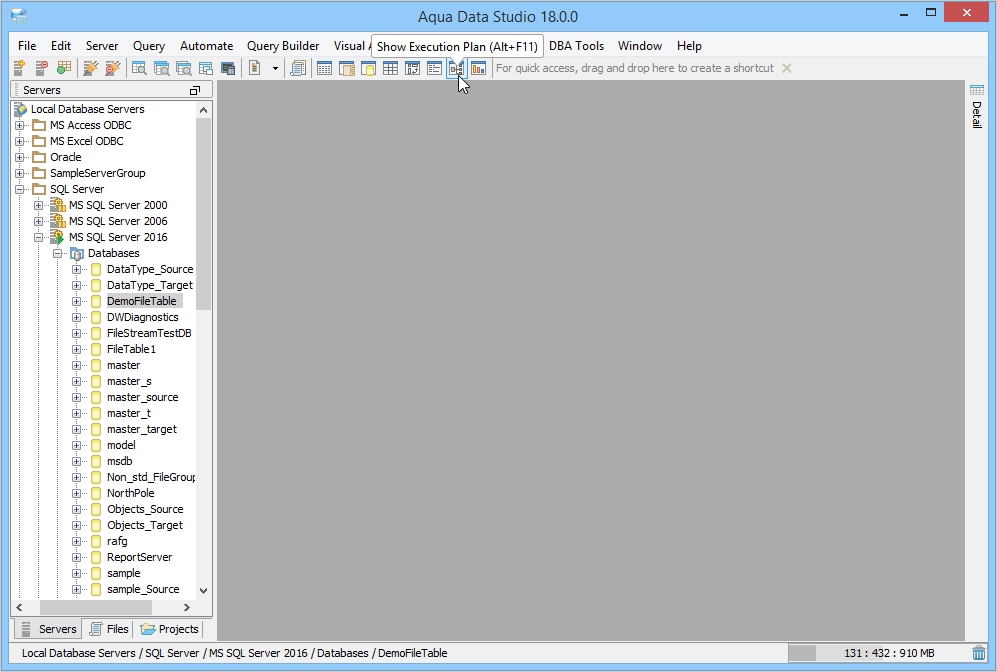Screen dimensions: 997x672
Task: Click the remove server icon with red minus
Action: tap(41, 68)
